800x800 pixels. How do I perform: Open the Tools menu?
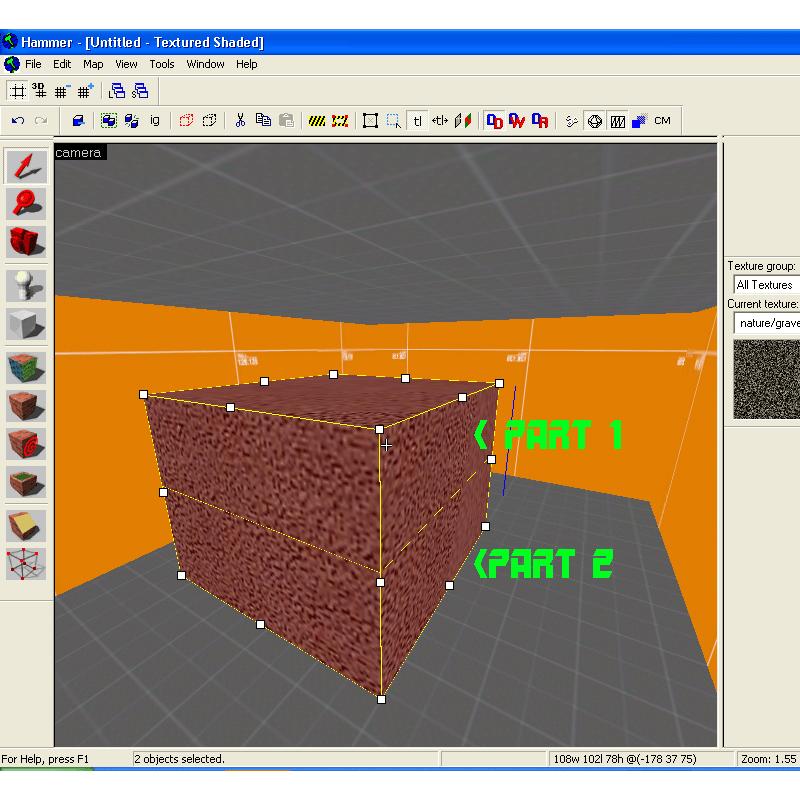162,64
